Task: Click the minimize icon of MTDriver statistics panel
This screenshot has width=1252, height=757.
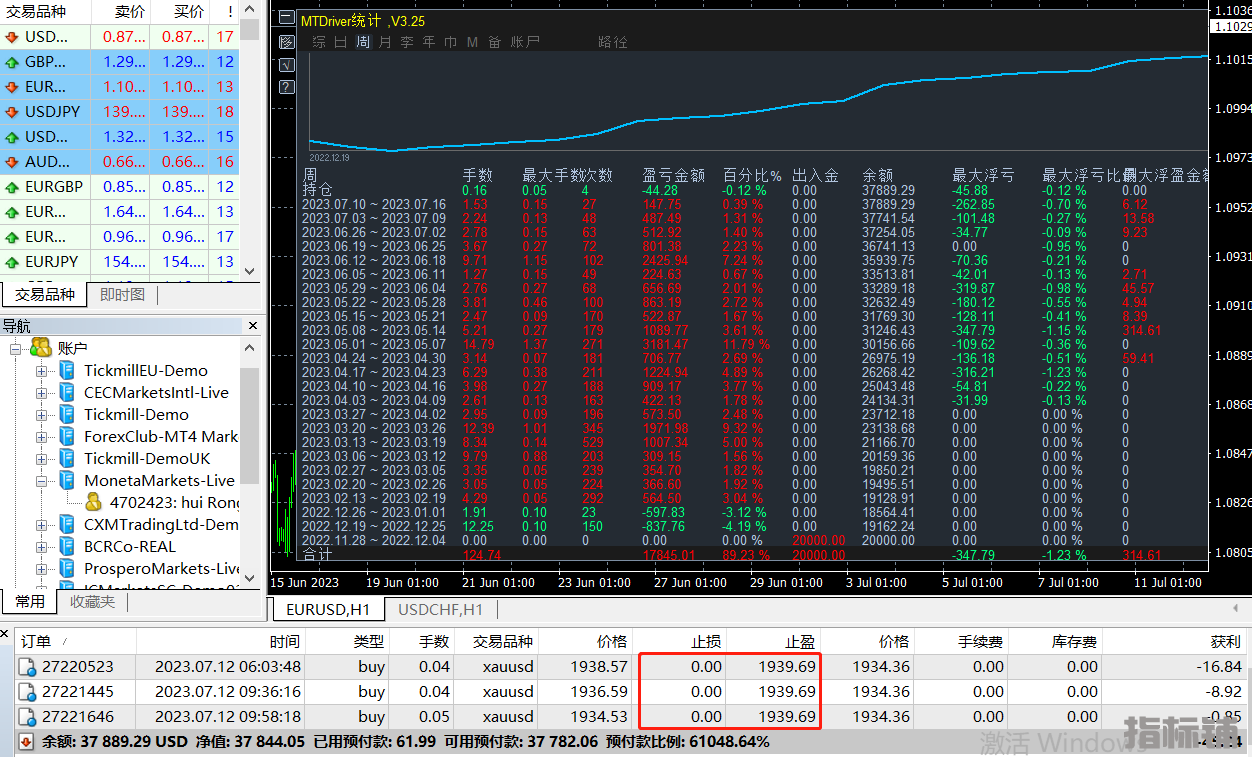Action: (x=286, y=19)
